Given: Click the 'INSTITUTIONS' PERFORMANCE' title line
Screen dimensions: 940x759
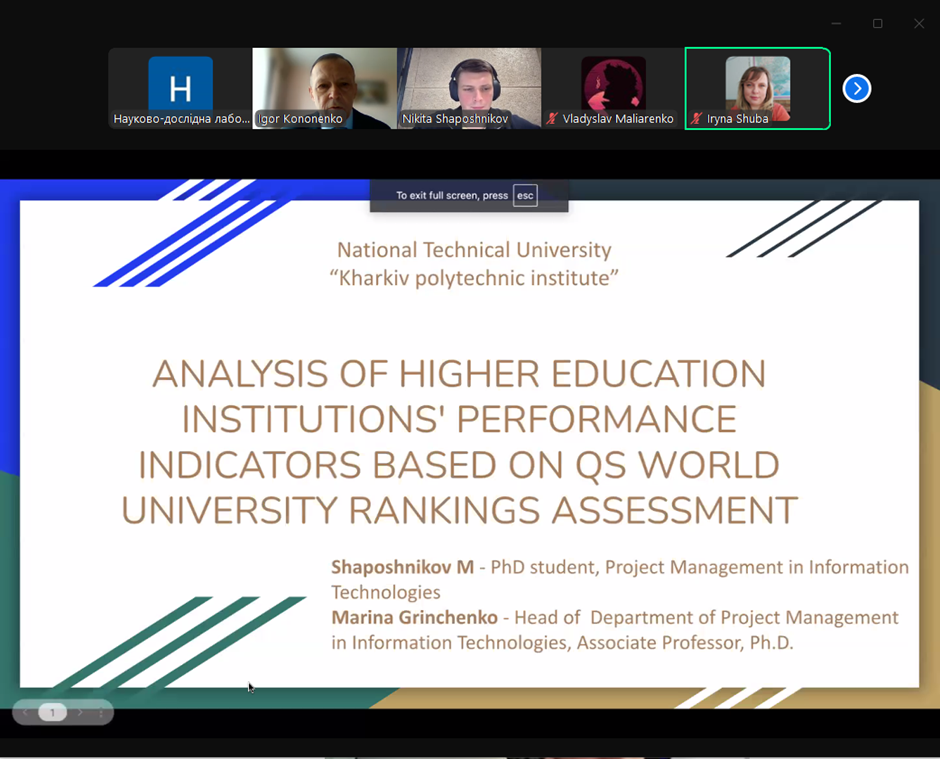Looking at the screenshot, I should click(x=459, y=419).
